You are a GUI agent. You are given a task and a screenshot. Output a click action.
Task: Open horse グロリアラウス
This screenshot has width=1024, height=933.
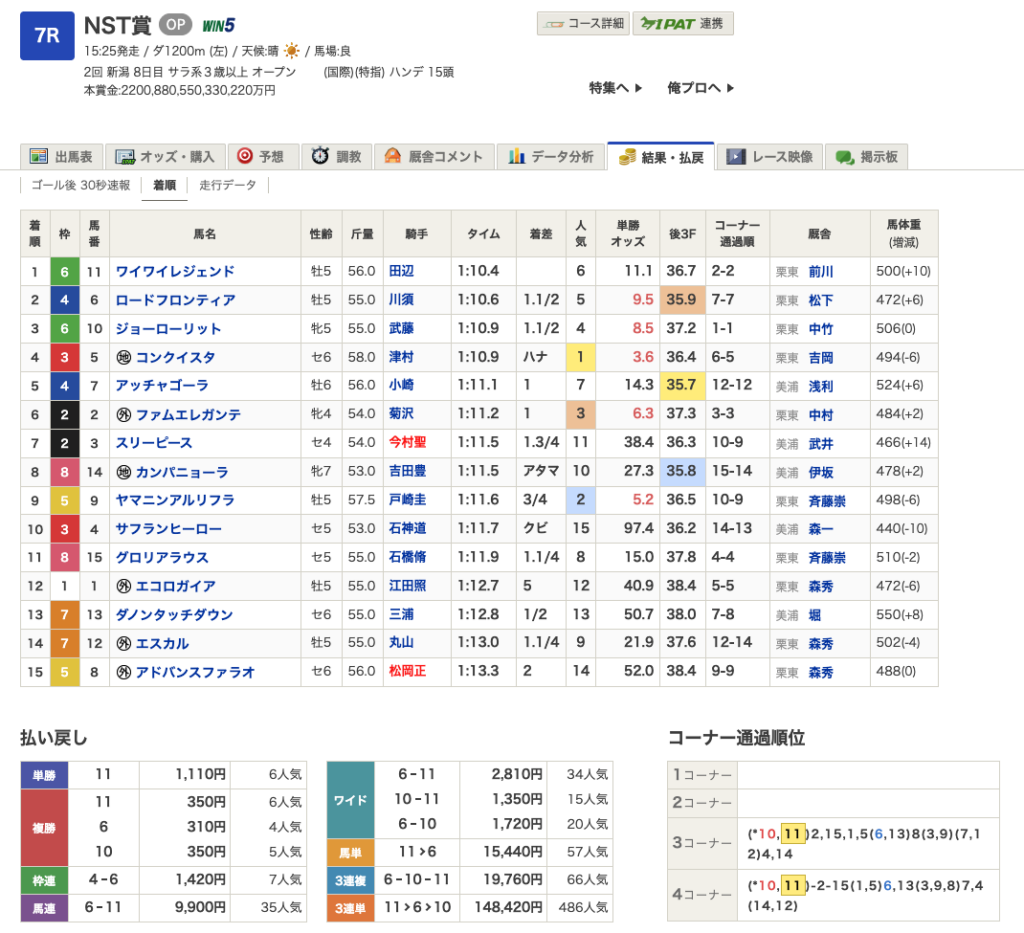162,558
